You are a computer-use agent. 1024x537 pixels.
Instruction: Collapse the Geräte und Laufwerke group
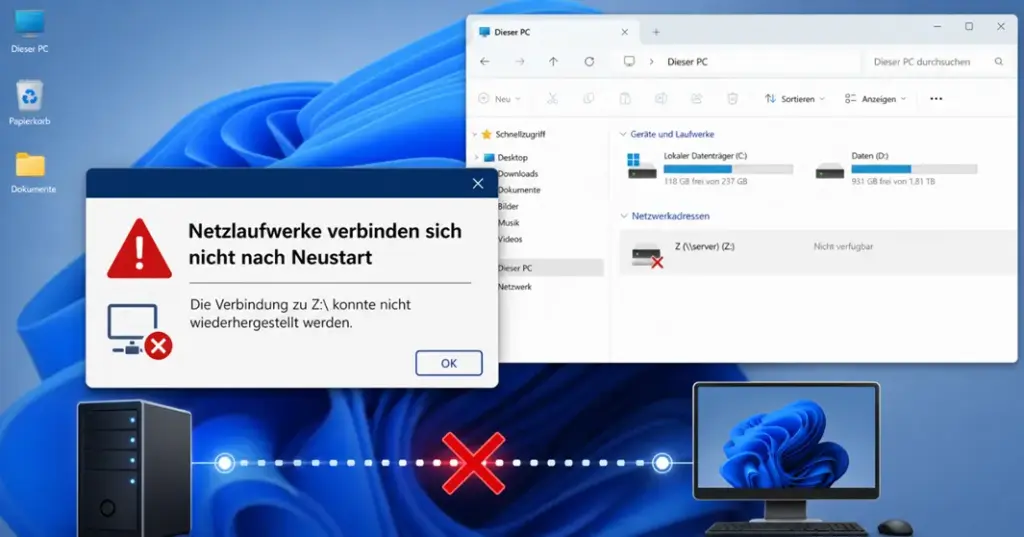click(622, 134)
